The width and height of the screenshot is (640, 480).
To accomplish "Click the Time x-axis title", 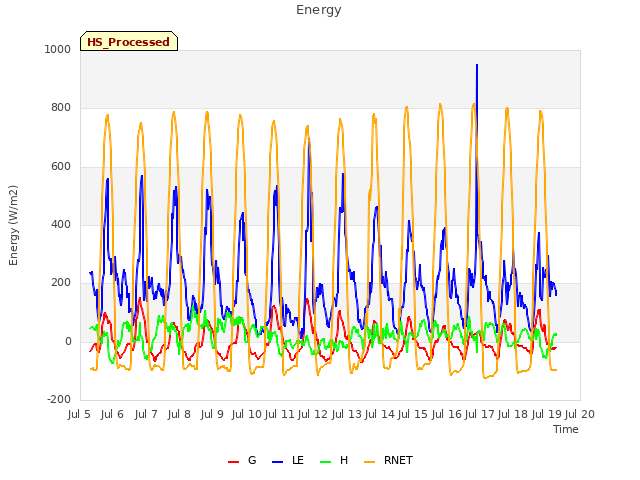I will pyautogui.click(x=566, y=429).
